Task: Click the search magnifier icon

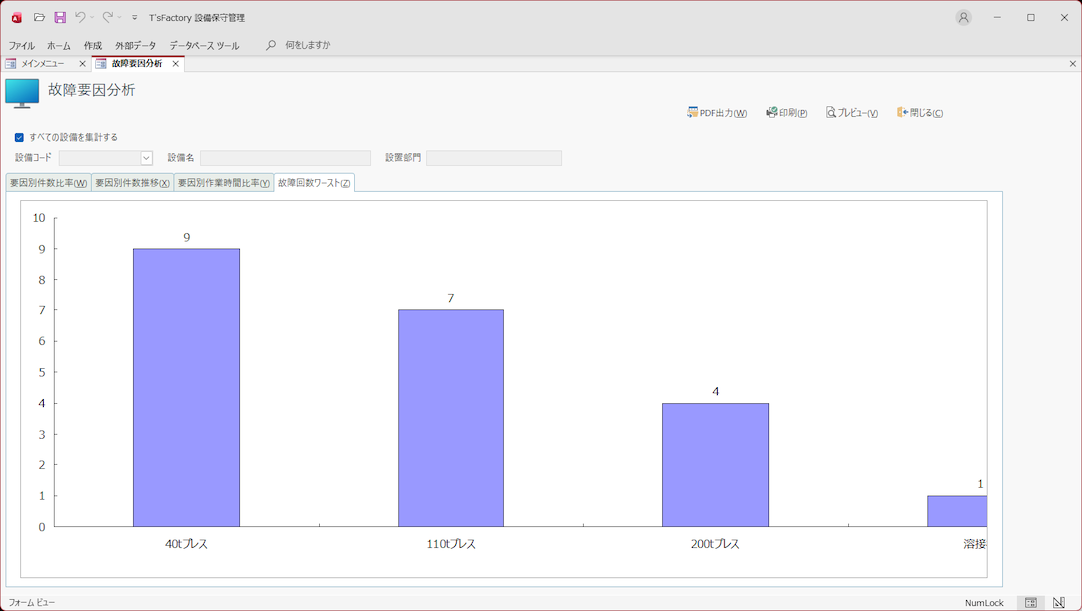Action: click(x=271, y=45)
